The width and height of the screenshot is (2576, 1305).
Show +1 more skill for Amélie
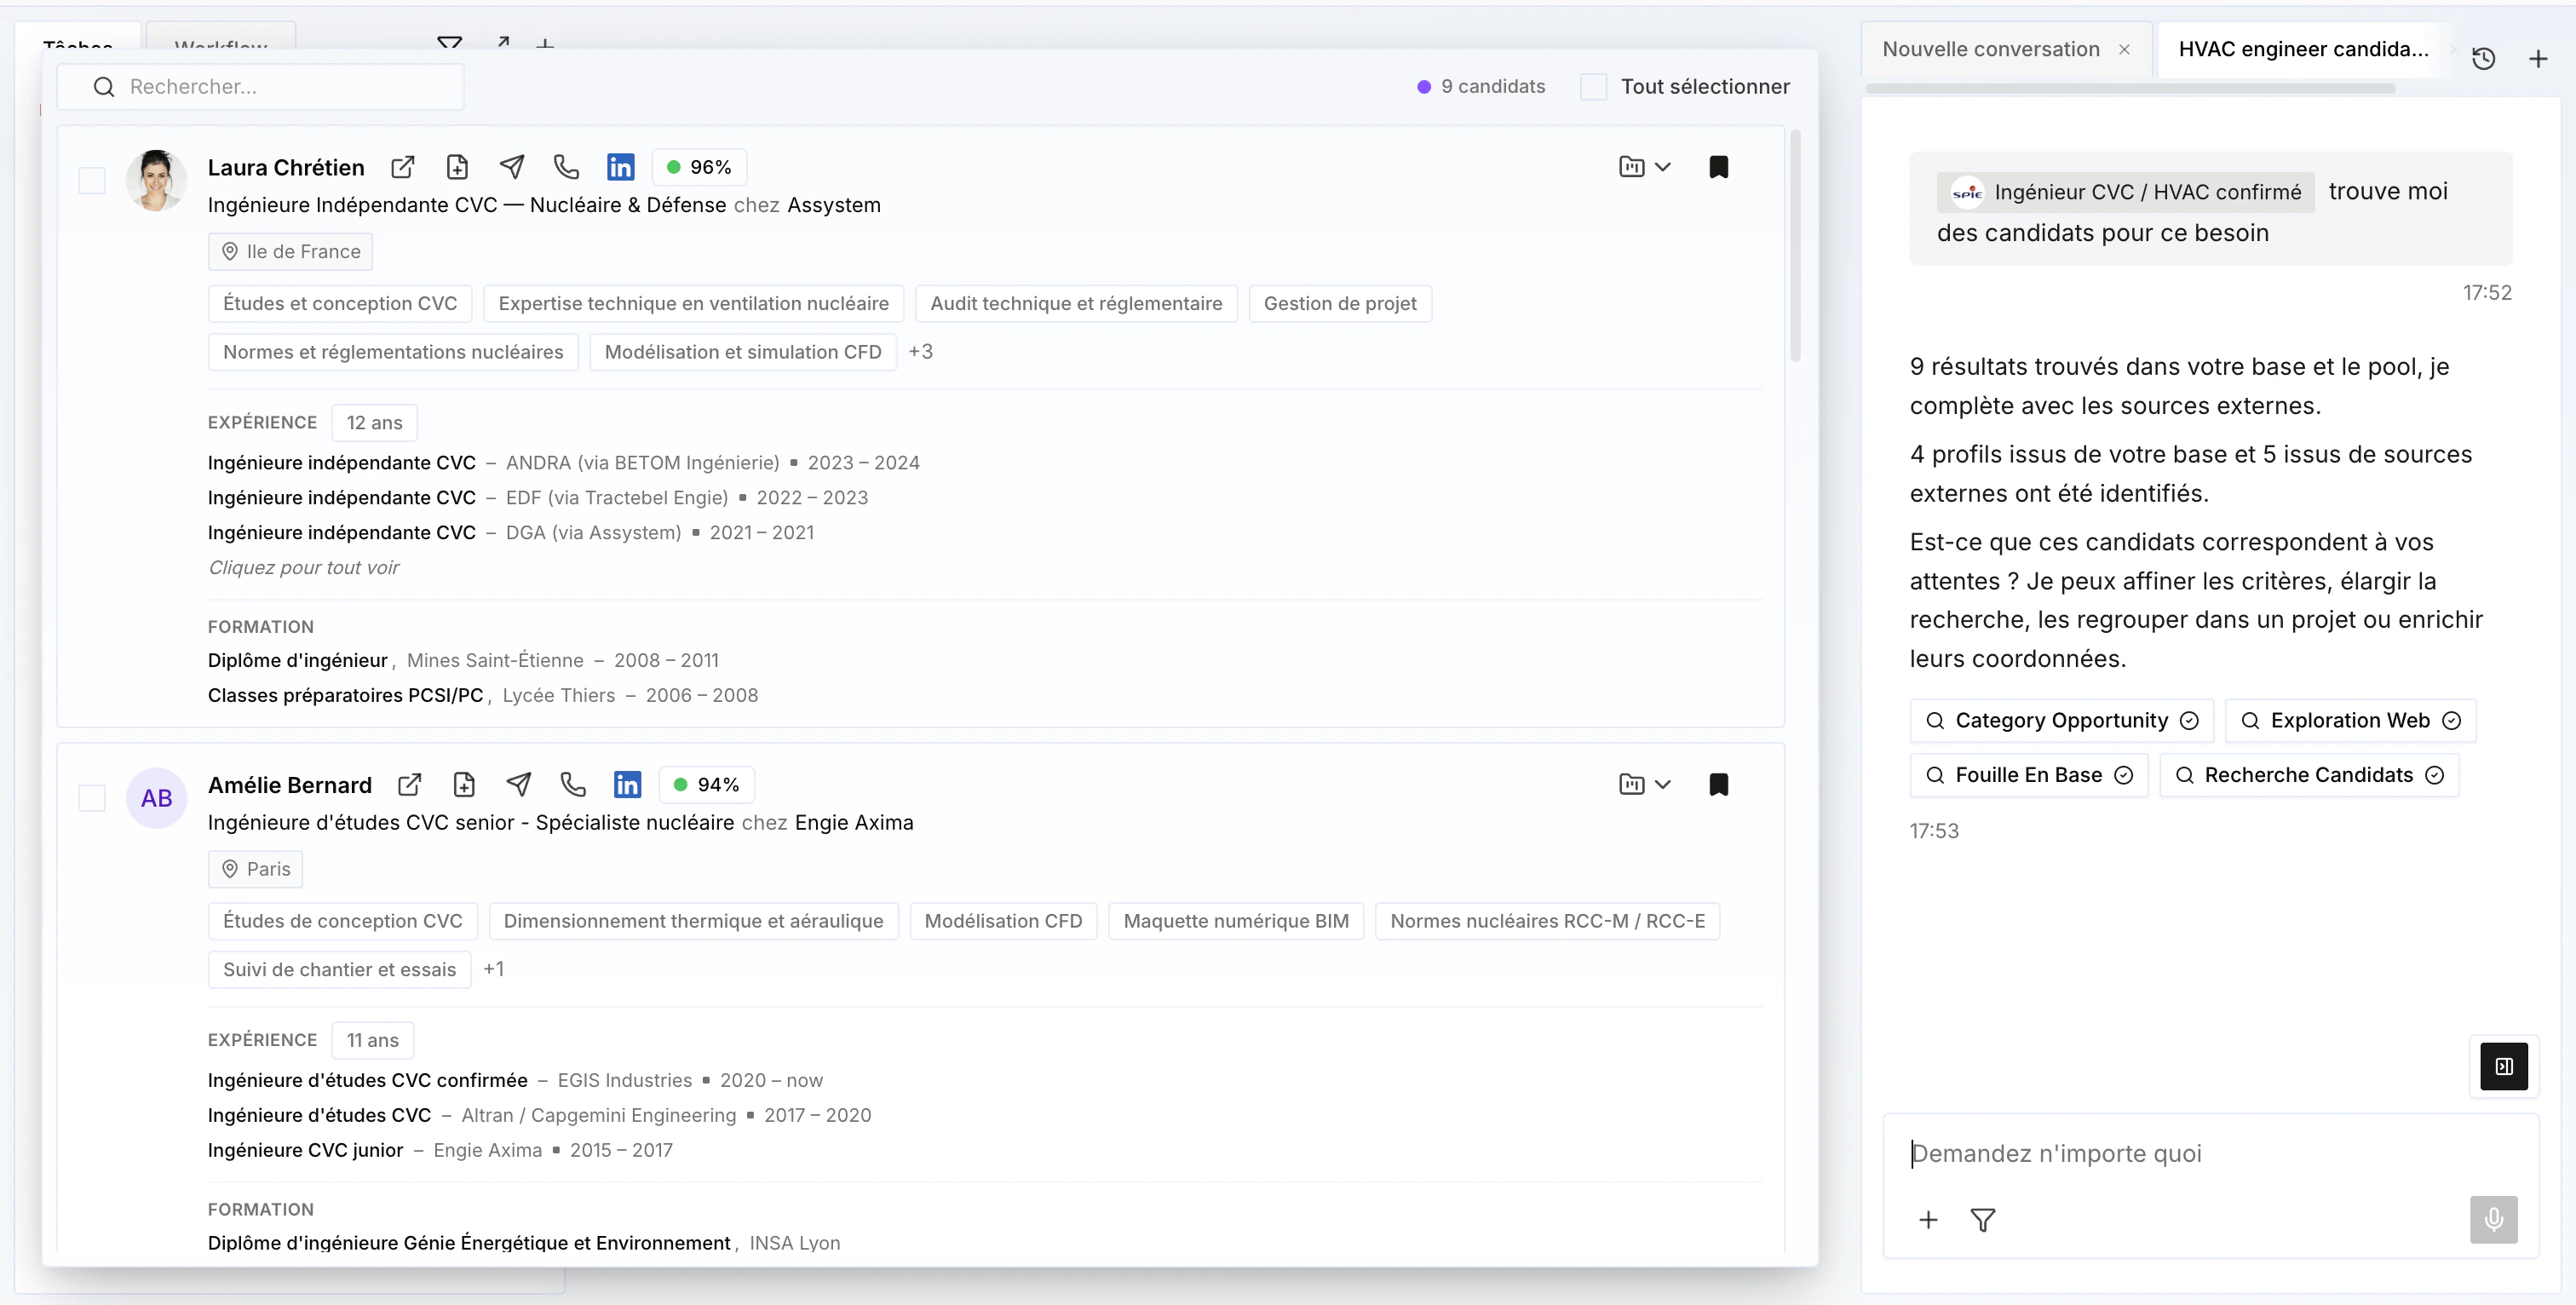494,970
